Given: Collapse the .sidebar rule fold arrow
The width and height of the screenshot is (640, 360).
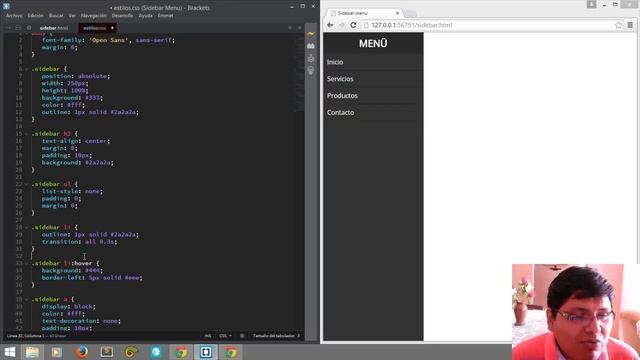Looking at the screenshot, I should click(27, 69).
